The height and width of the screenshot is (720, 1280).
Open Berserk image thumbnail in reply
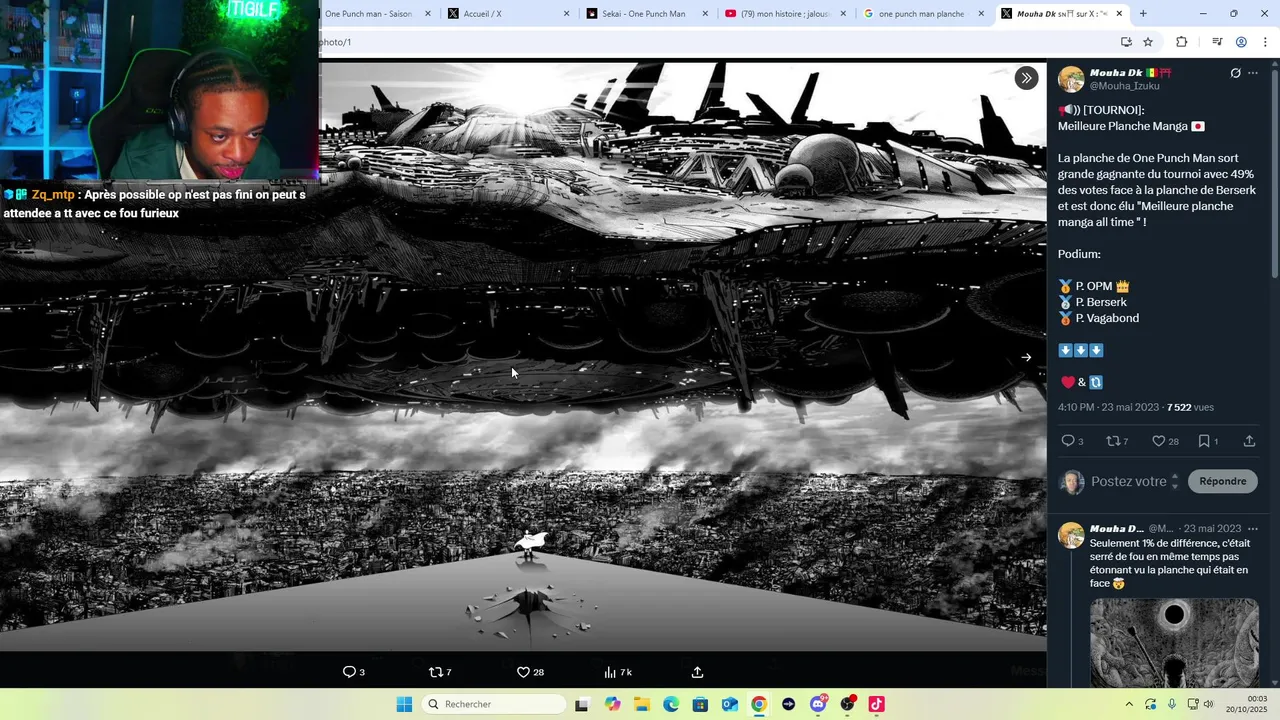[1174, 643]
